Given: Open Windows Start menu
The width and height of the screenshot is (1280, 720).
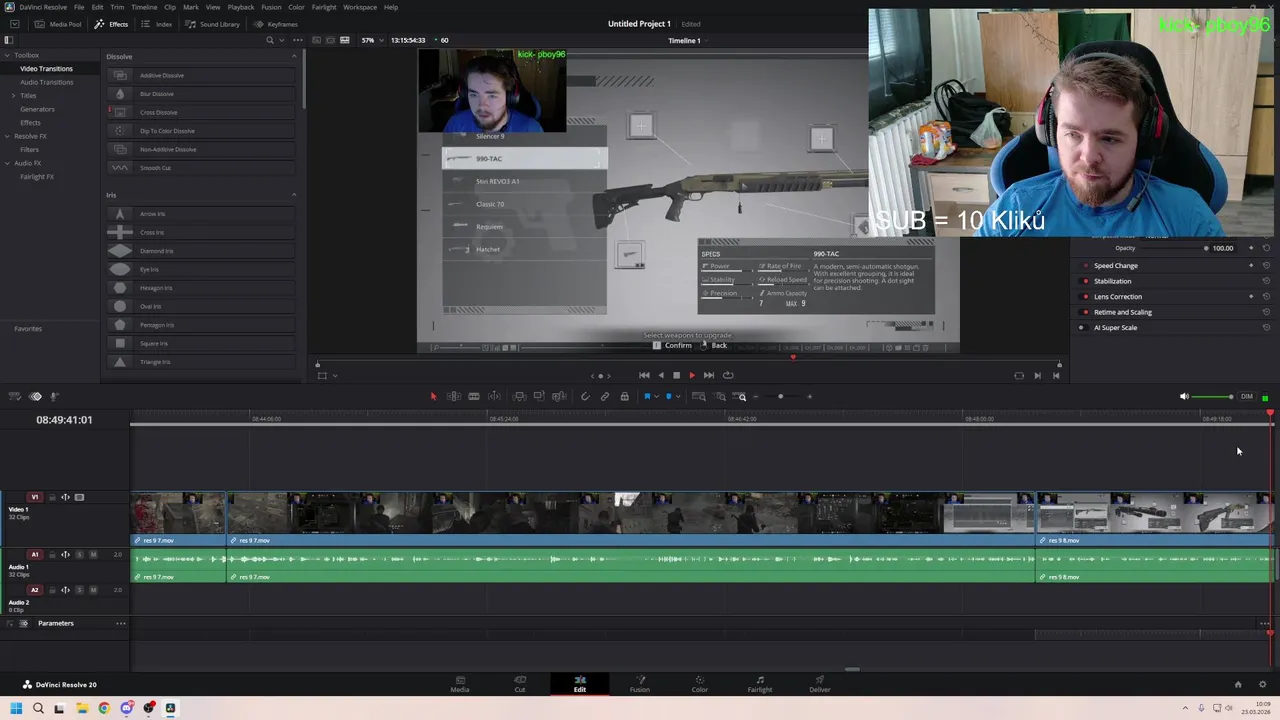Looking at the screenshot, I should (16, 708).
